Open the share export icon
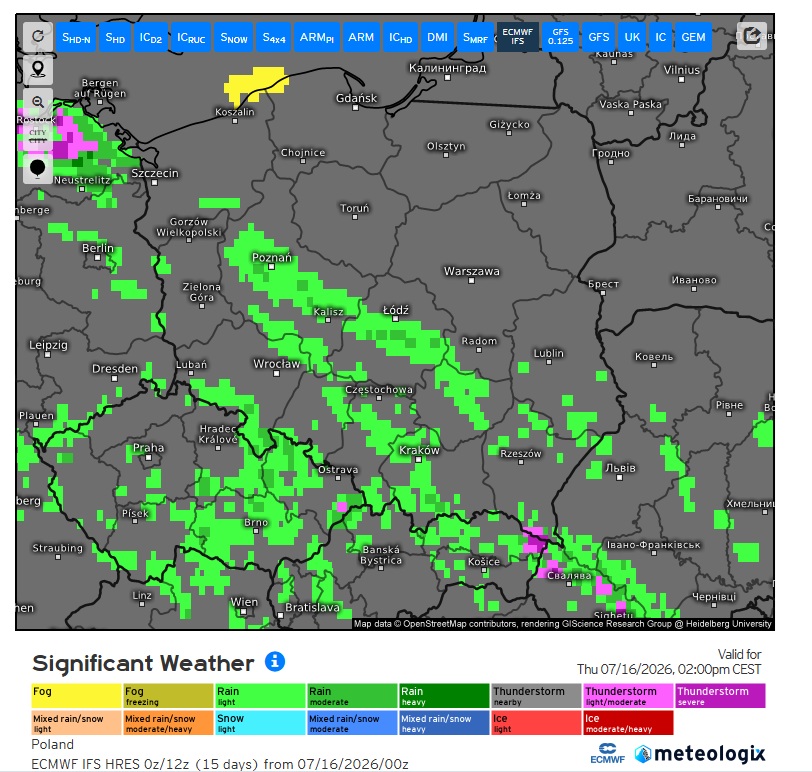The height and width of the screenshot is (772, 812). [x=751, y=36]
